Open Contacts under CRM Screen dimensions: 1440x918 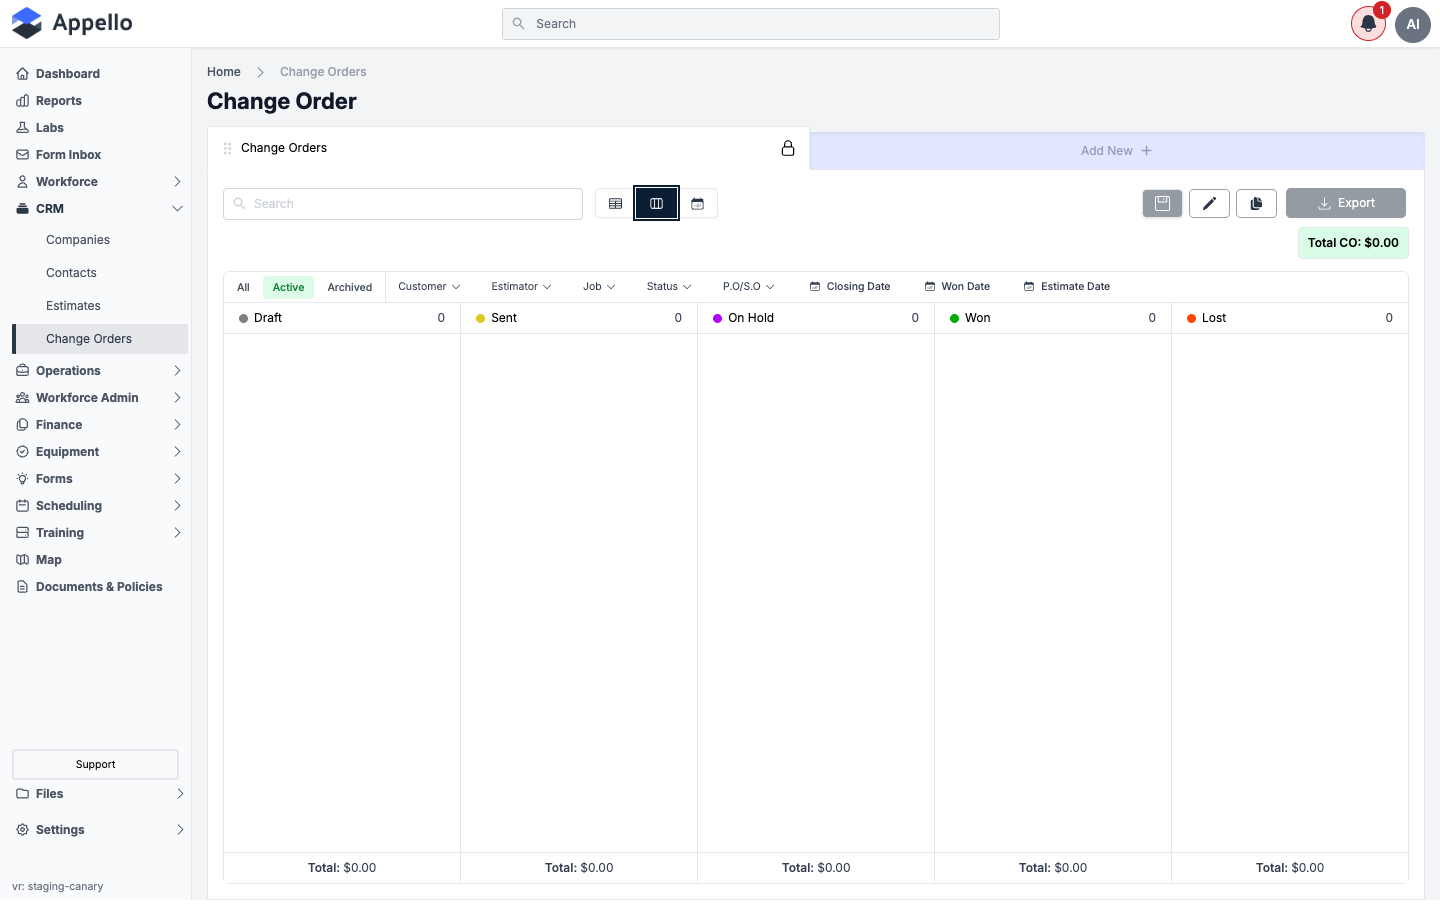(71, 273)
